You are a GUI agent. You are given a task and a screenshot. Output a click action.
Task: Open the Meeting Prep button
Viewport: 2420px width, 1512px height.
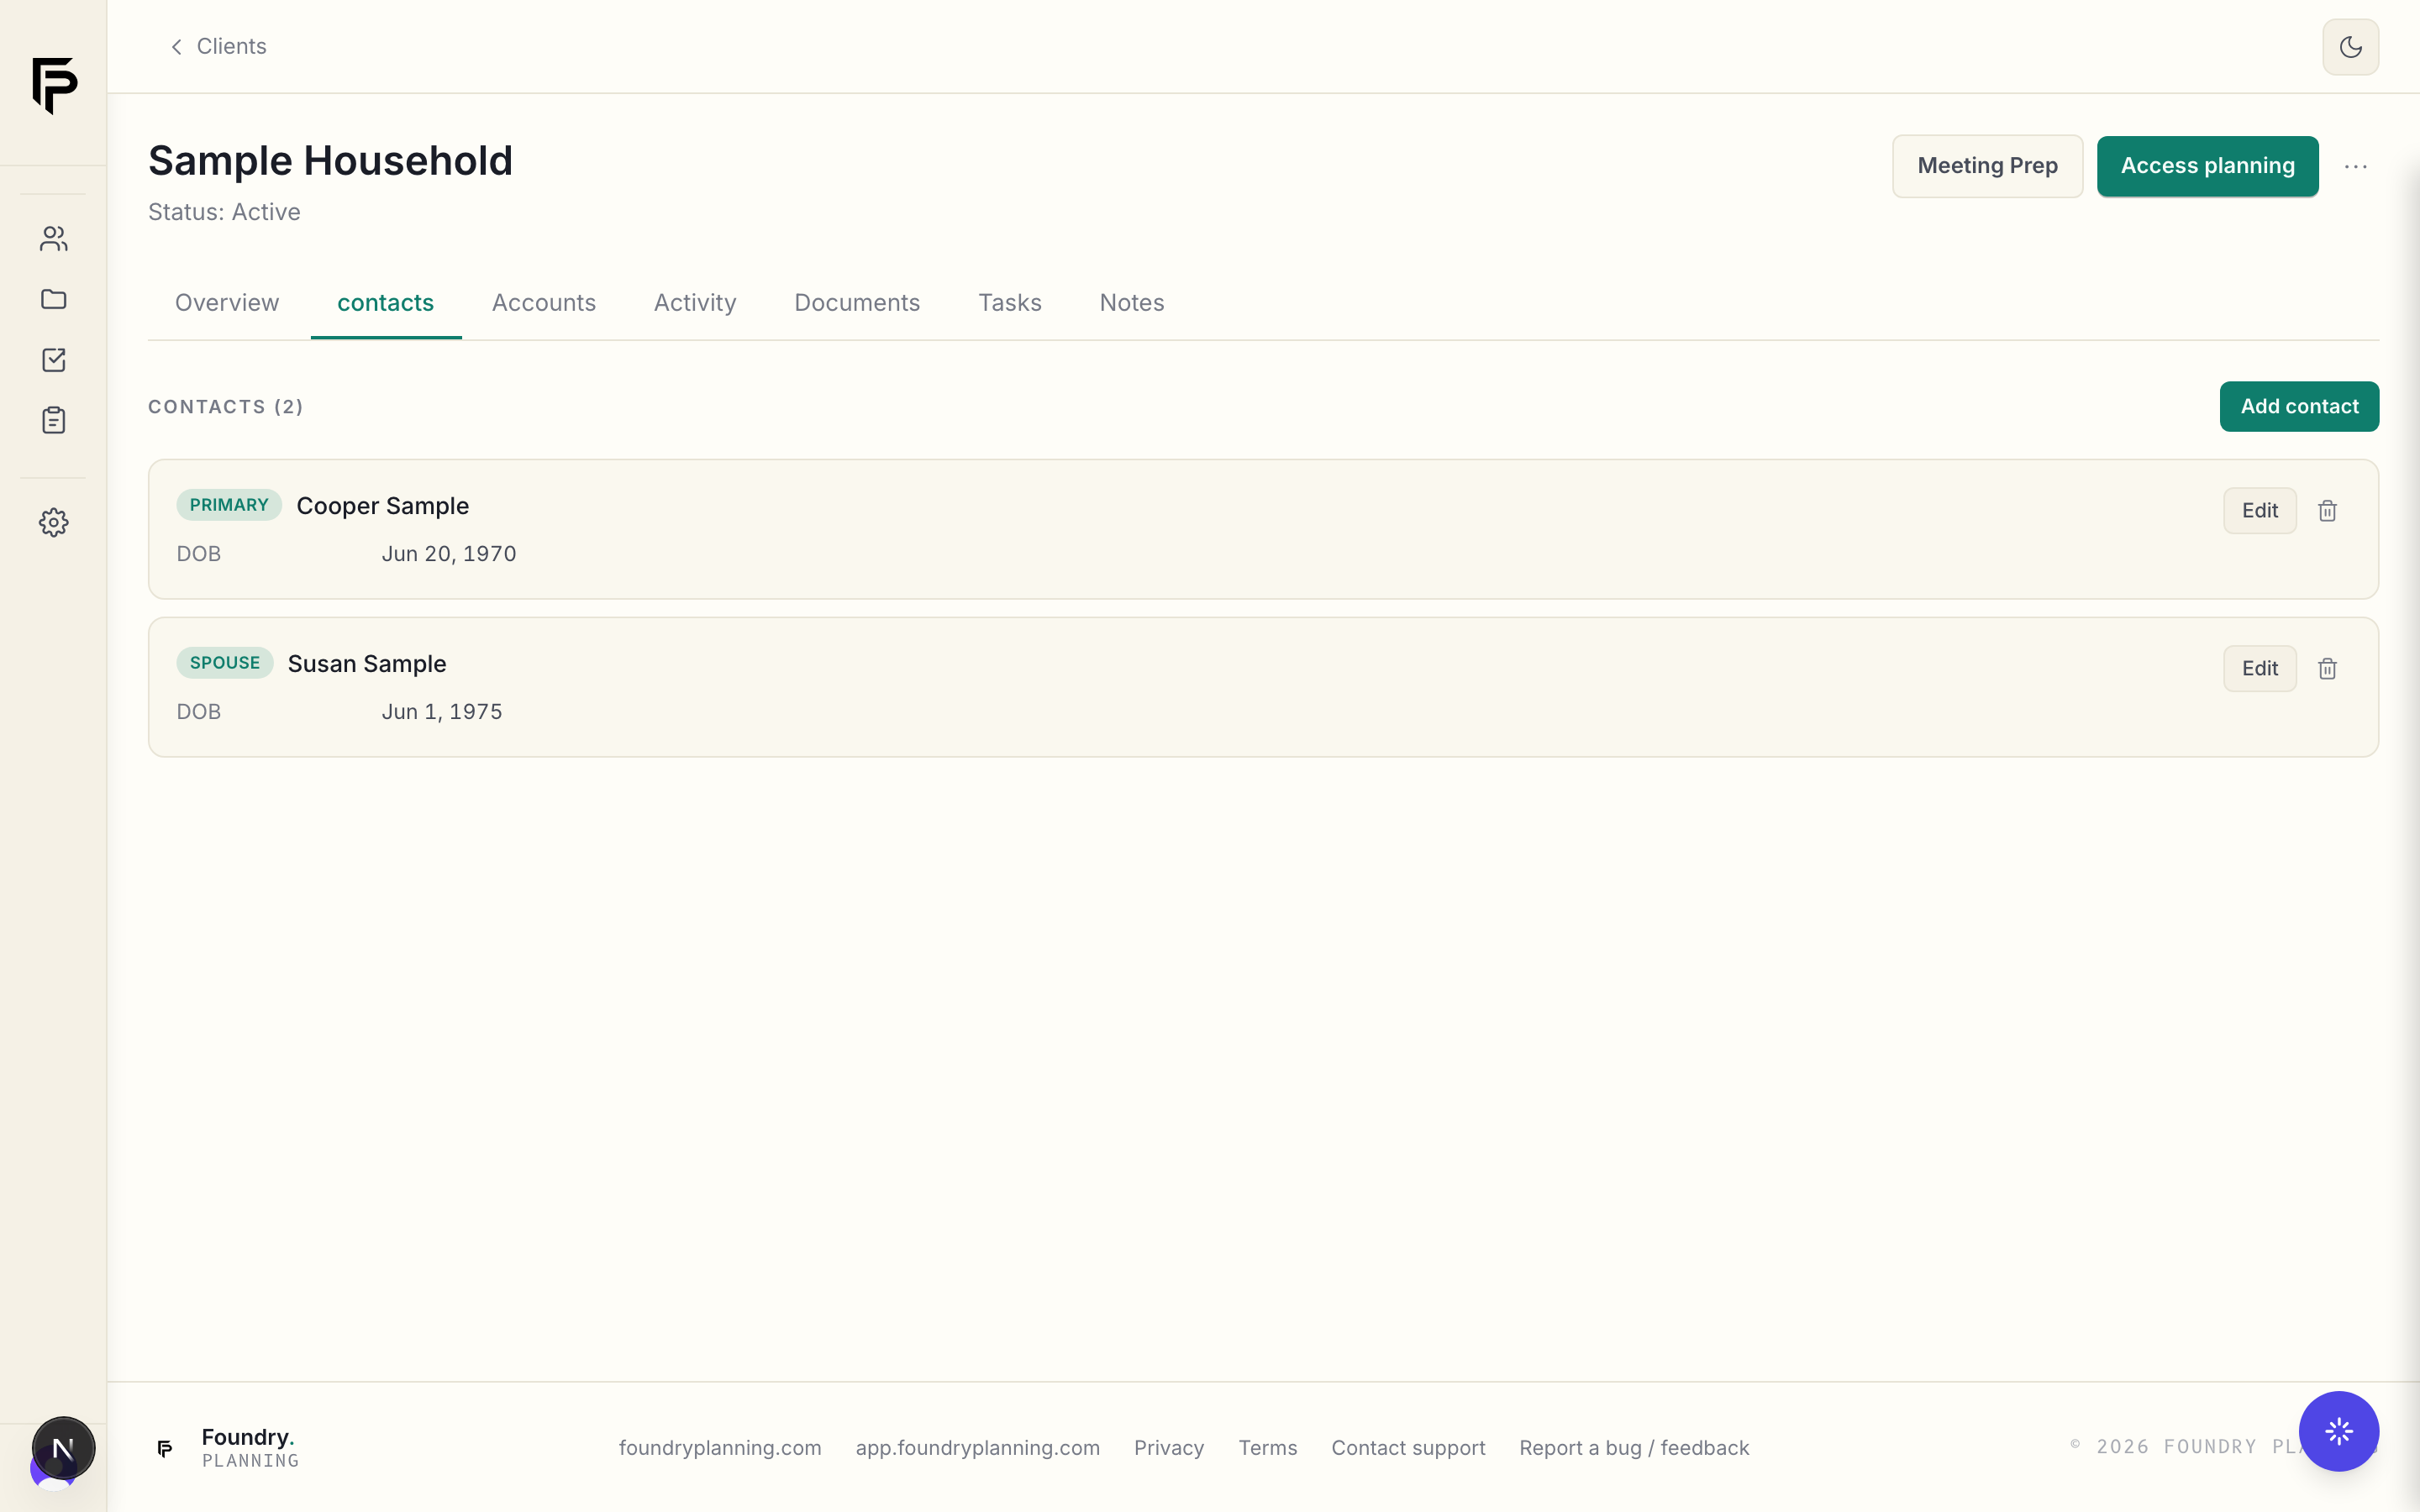point(1987,166)
